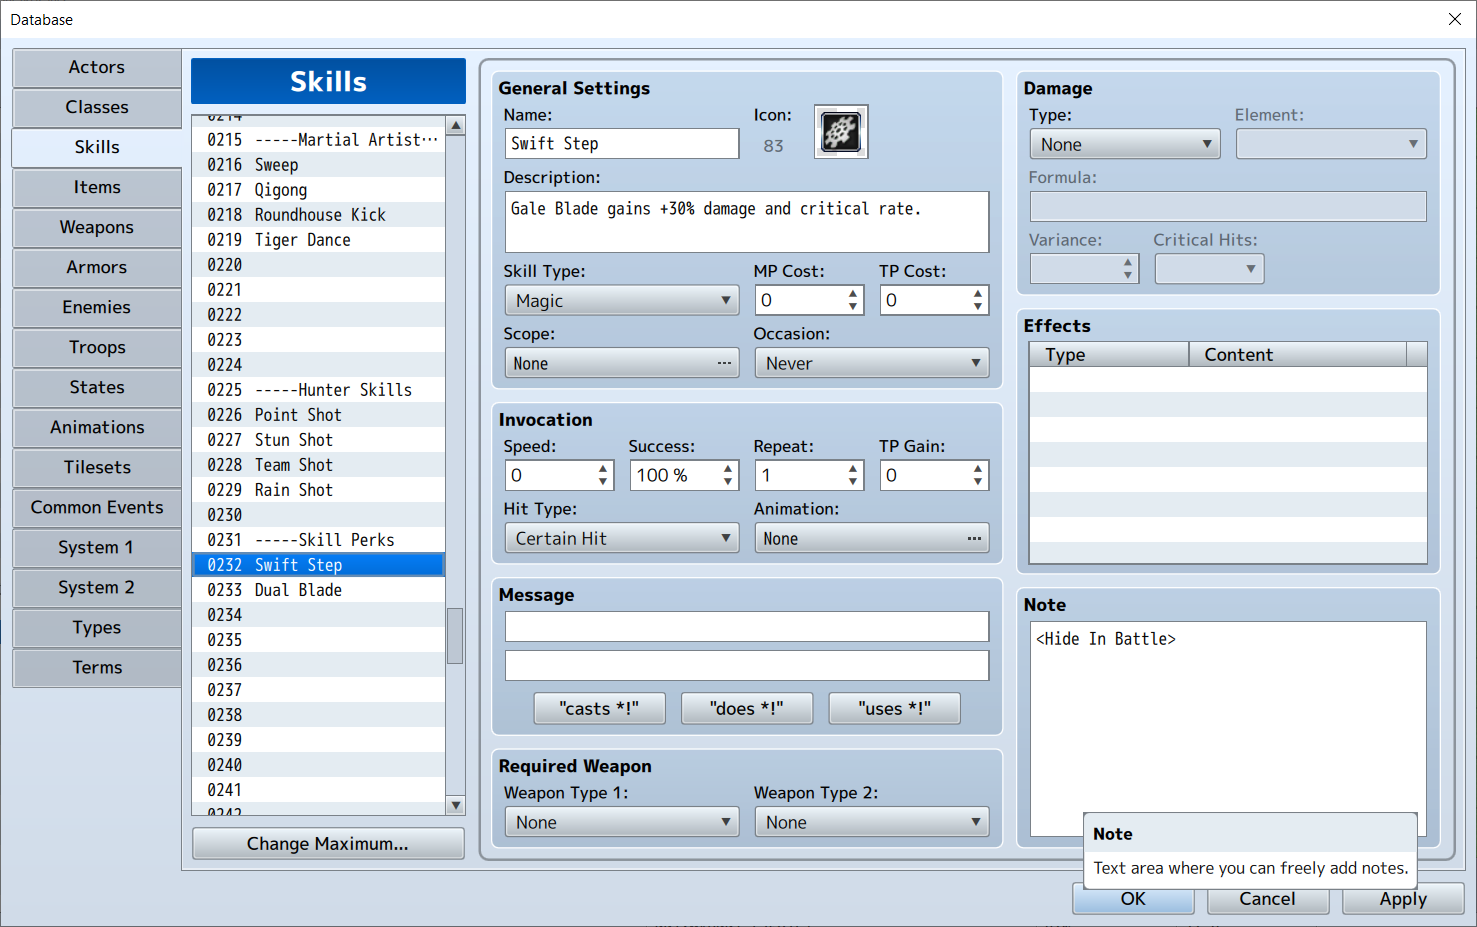Apply the database changes
This screenshot has width=1477, height=927.
coord(1401,899)
